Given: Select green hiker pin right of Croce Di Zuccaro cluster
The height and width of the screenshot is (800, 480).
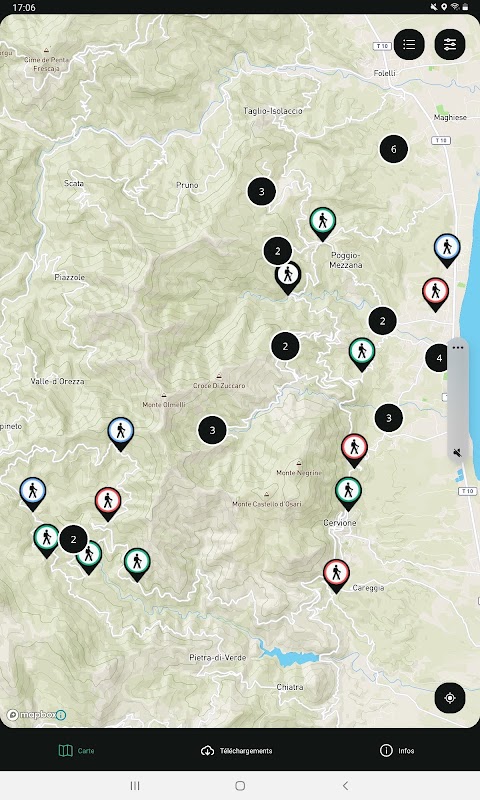Looking at the screenshot, I should click(x=362, y=354).
